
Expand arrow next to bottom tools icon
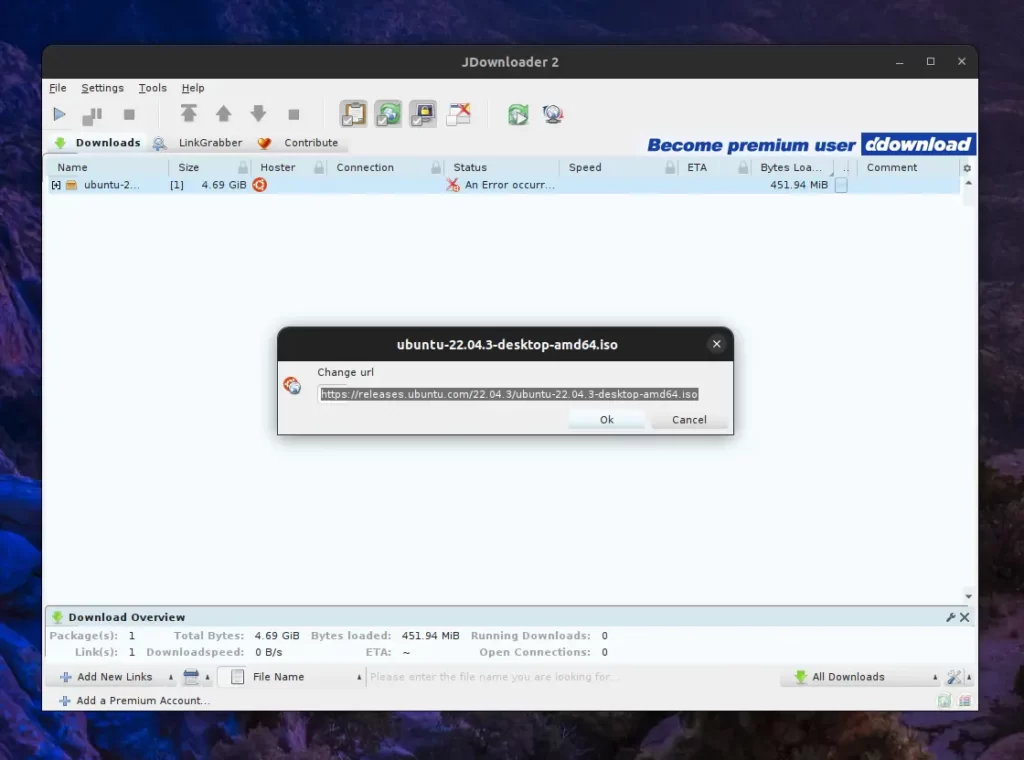point(969,677)
